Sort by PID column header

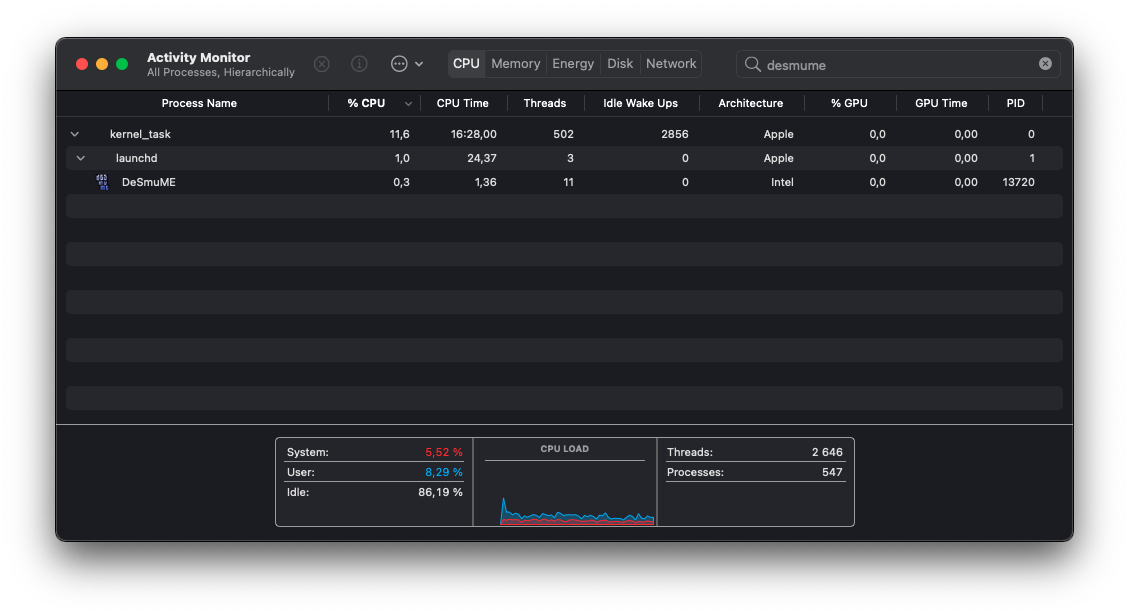tap(1015, 104)
